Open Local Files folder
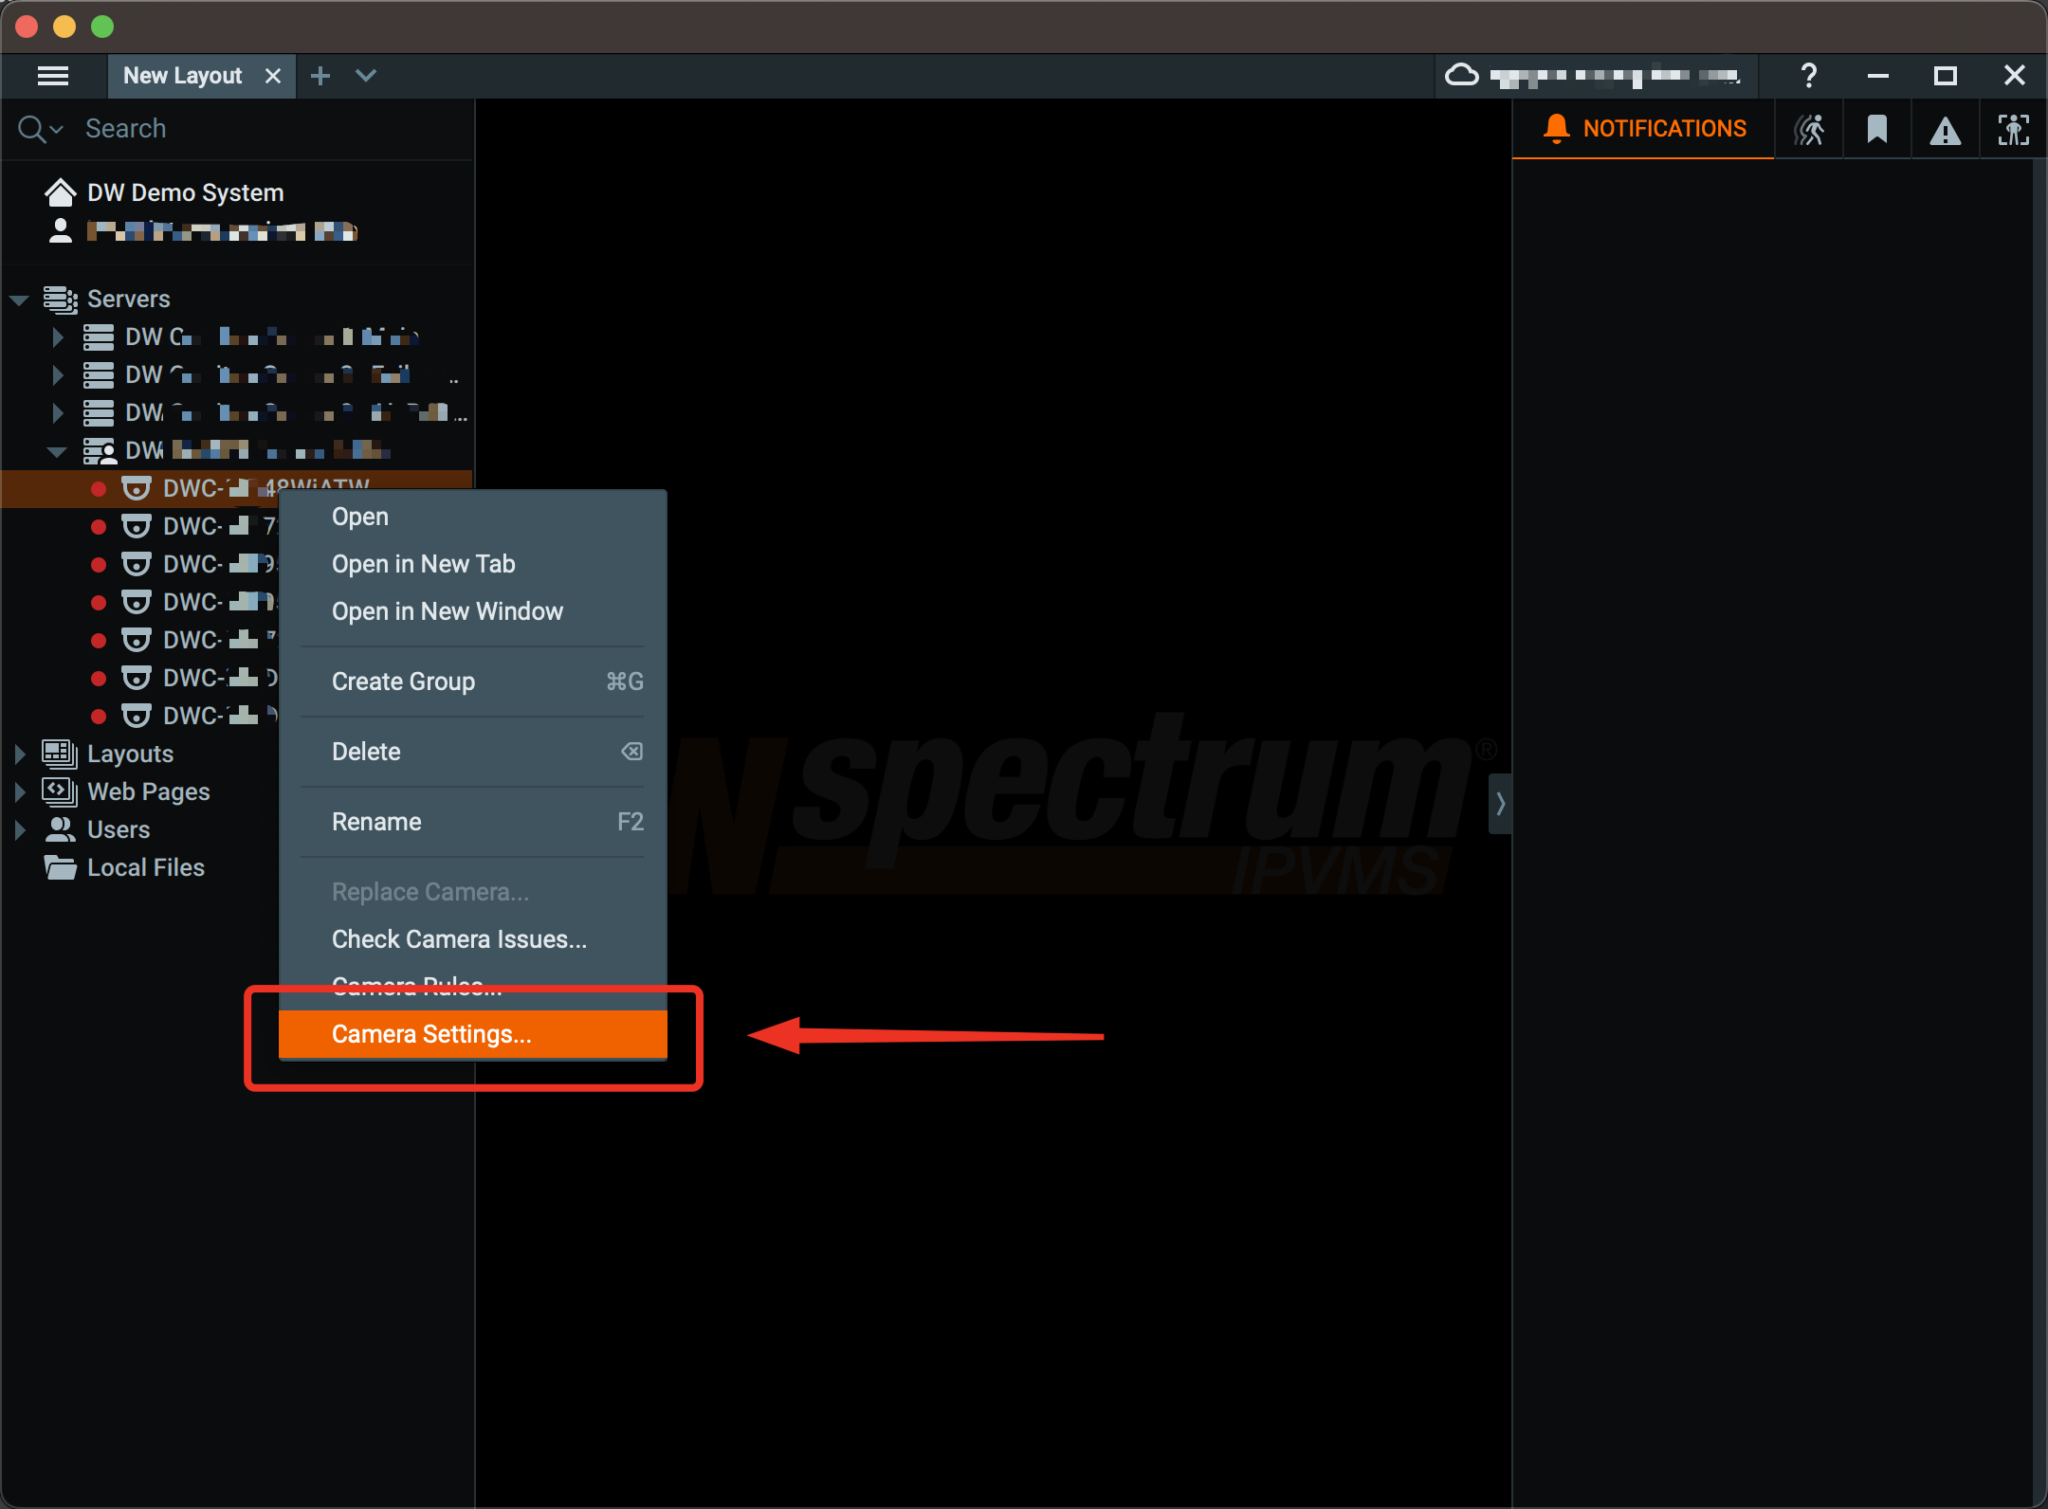The height and width of the screenshot is (1509, 2048). (145, 868)
